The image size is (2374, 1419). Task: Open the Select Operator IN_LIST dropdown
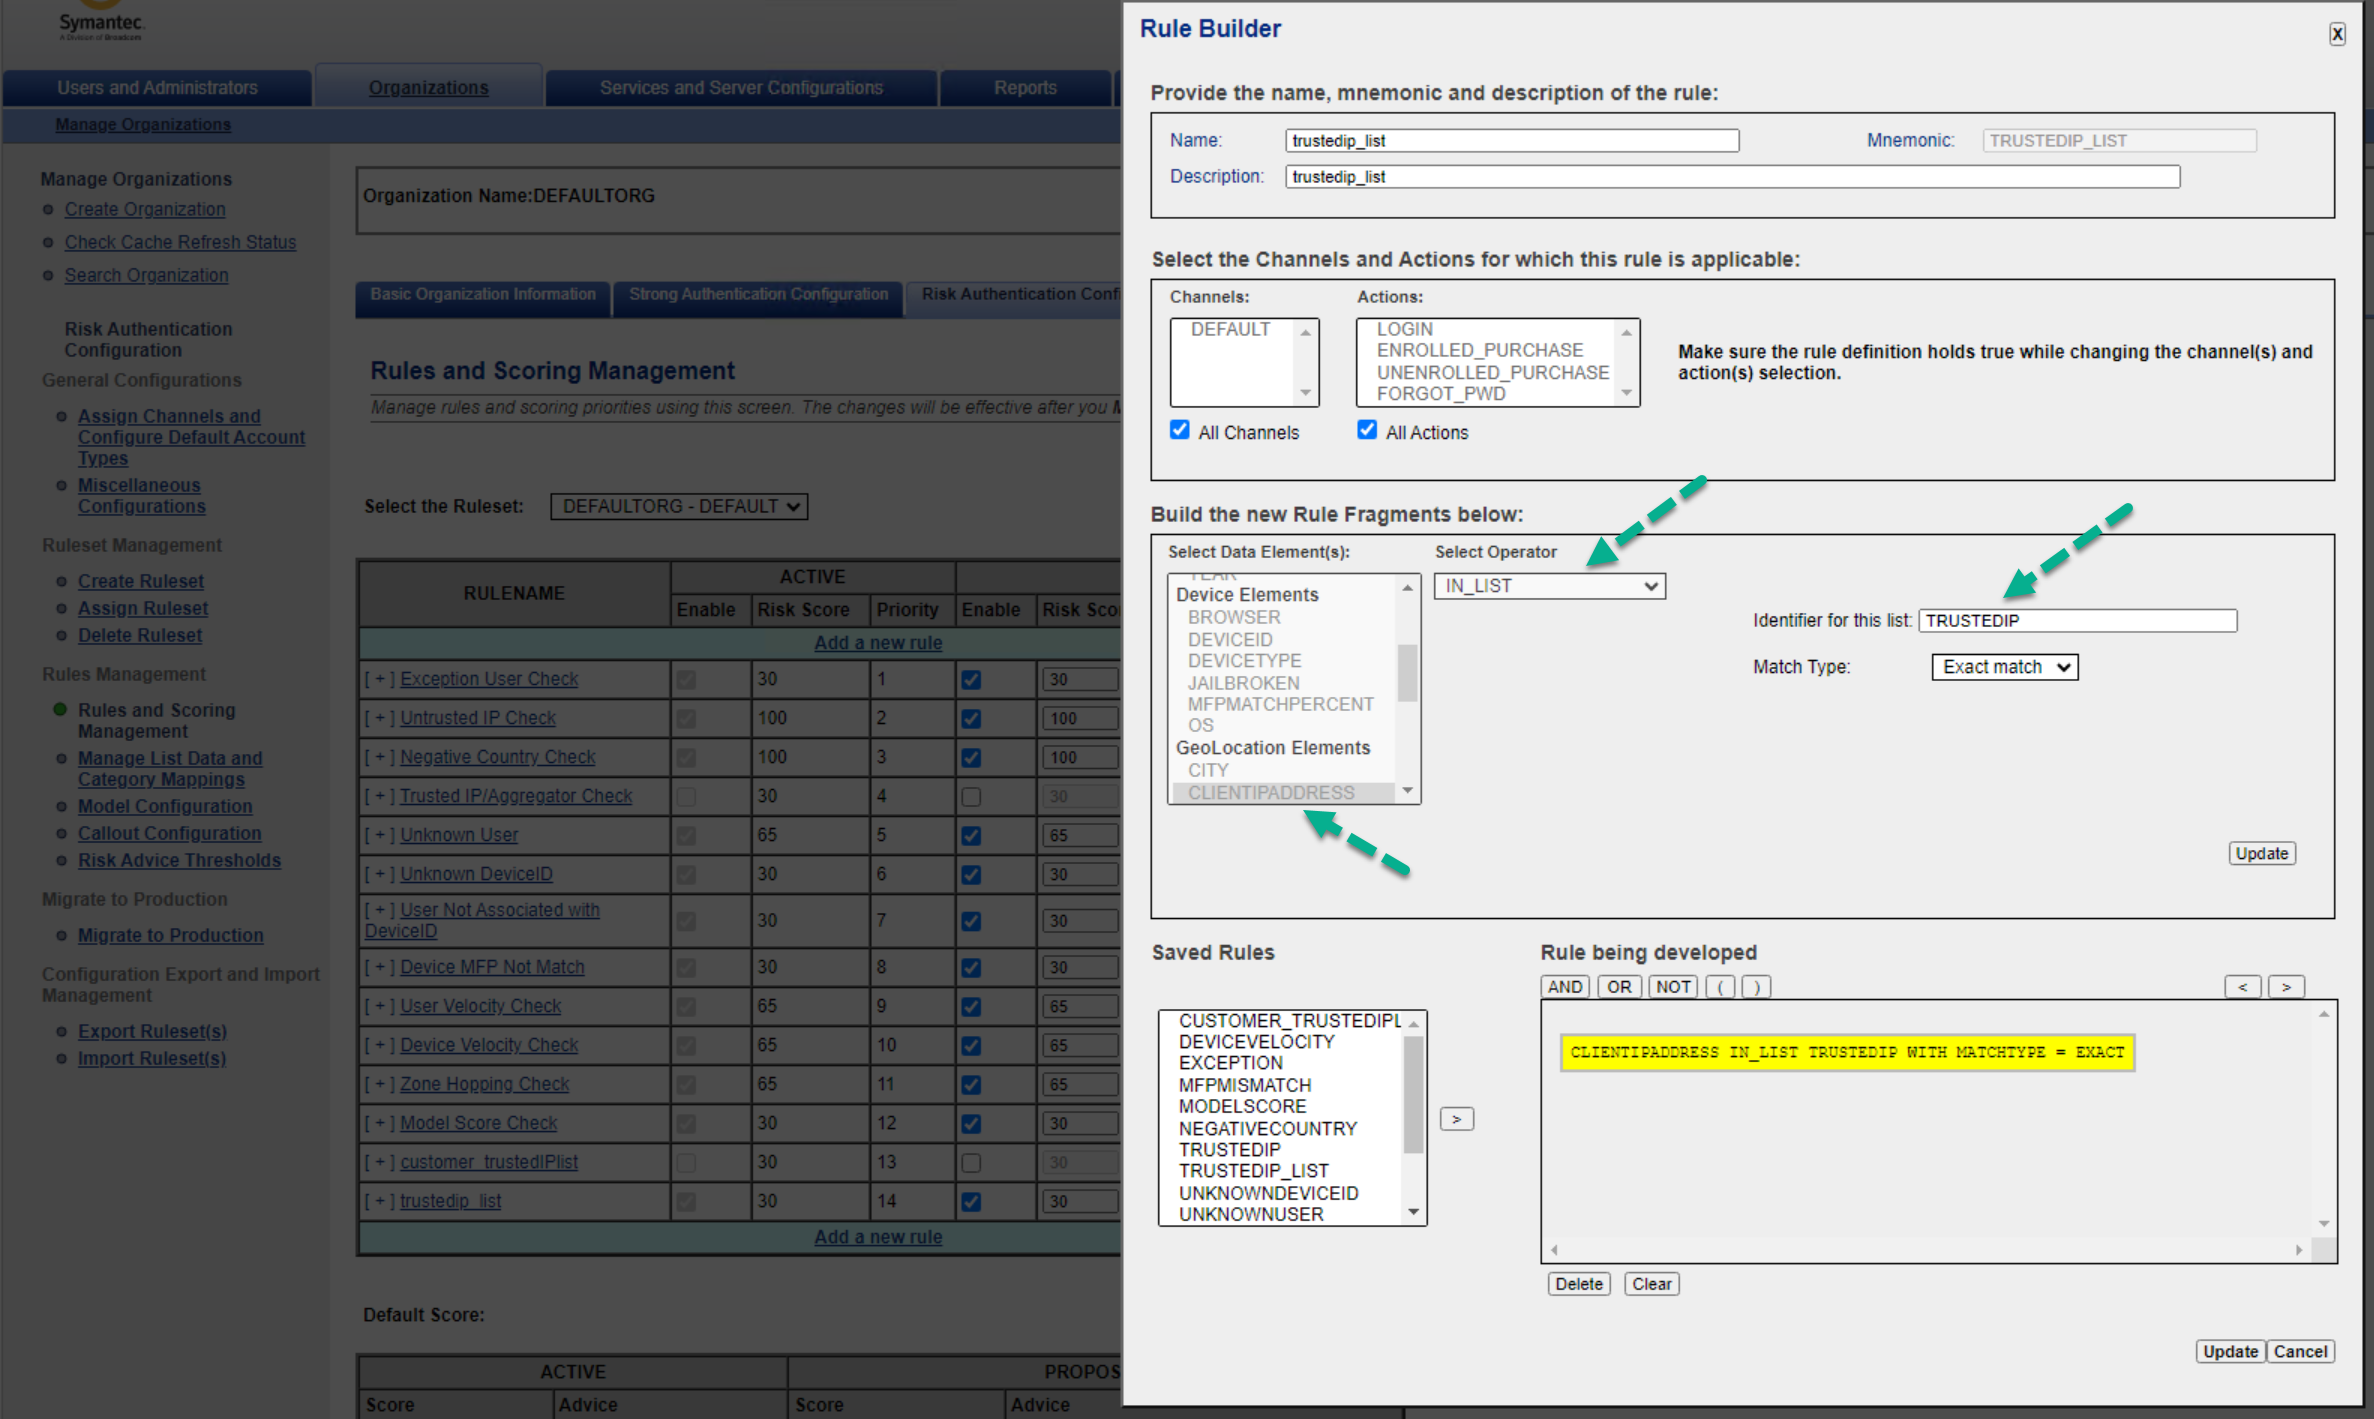tap(1549, 586)
